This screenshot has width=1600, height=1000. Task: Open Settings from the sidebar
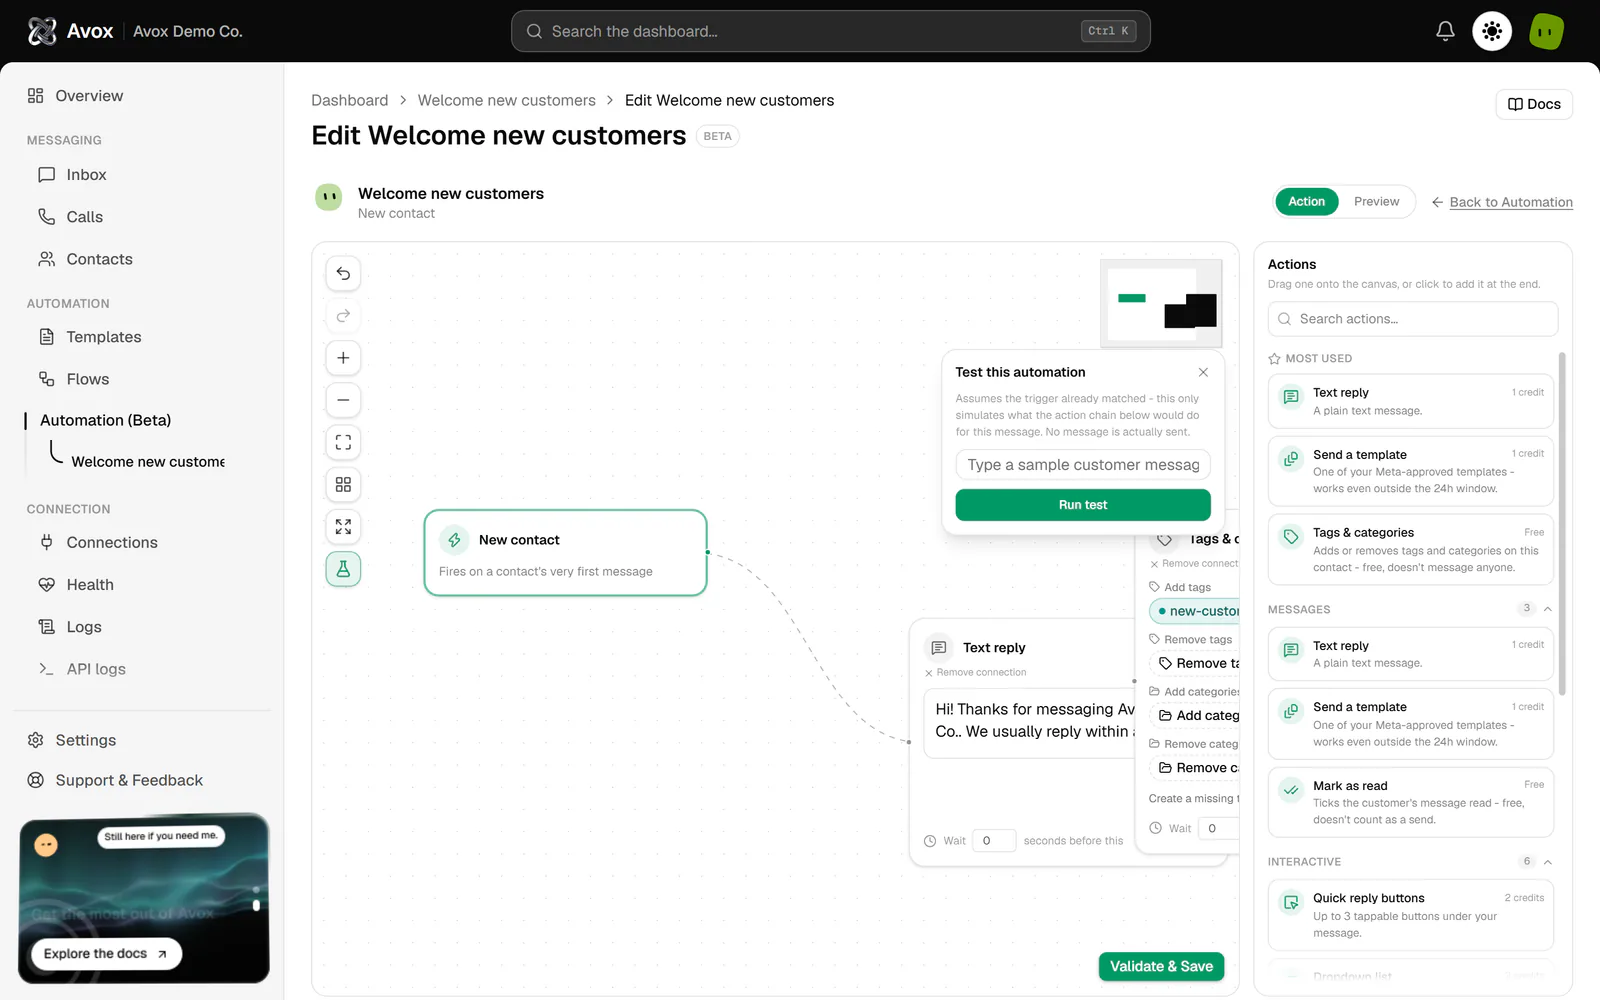tap(86, 740)
